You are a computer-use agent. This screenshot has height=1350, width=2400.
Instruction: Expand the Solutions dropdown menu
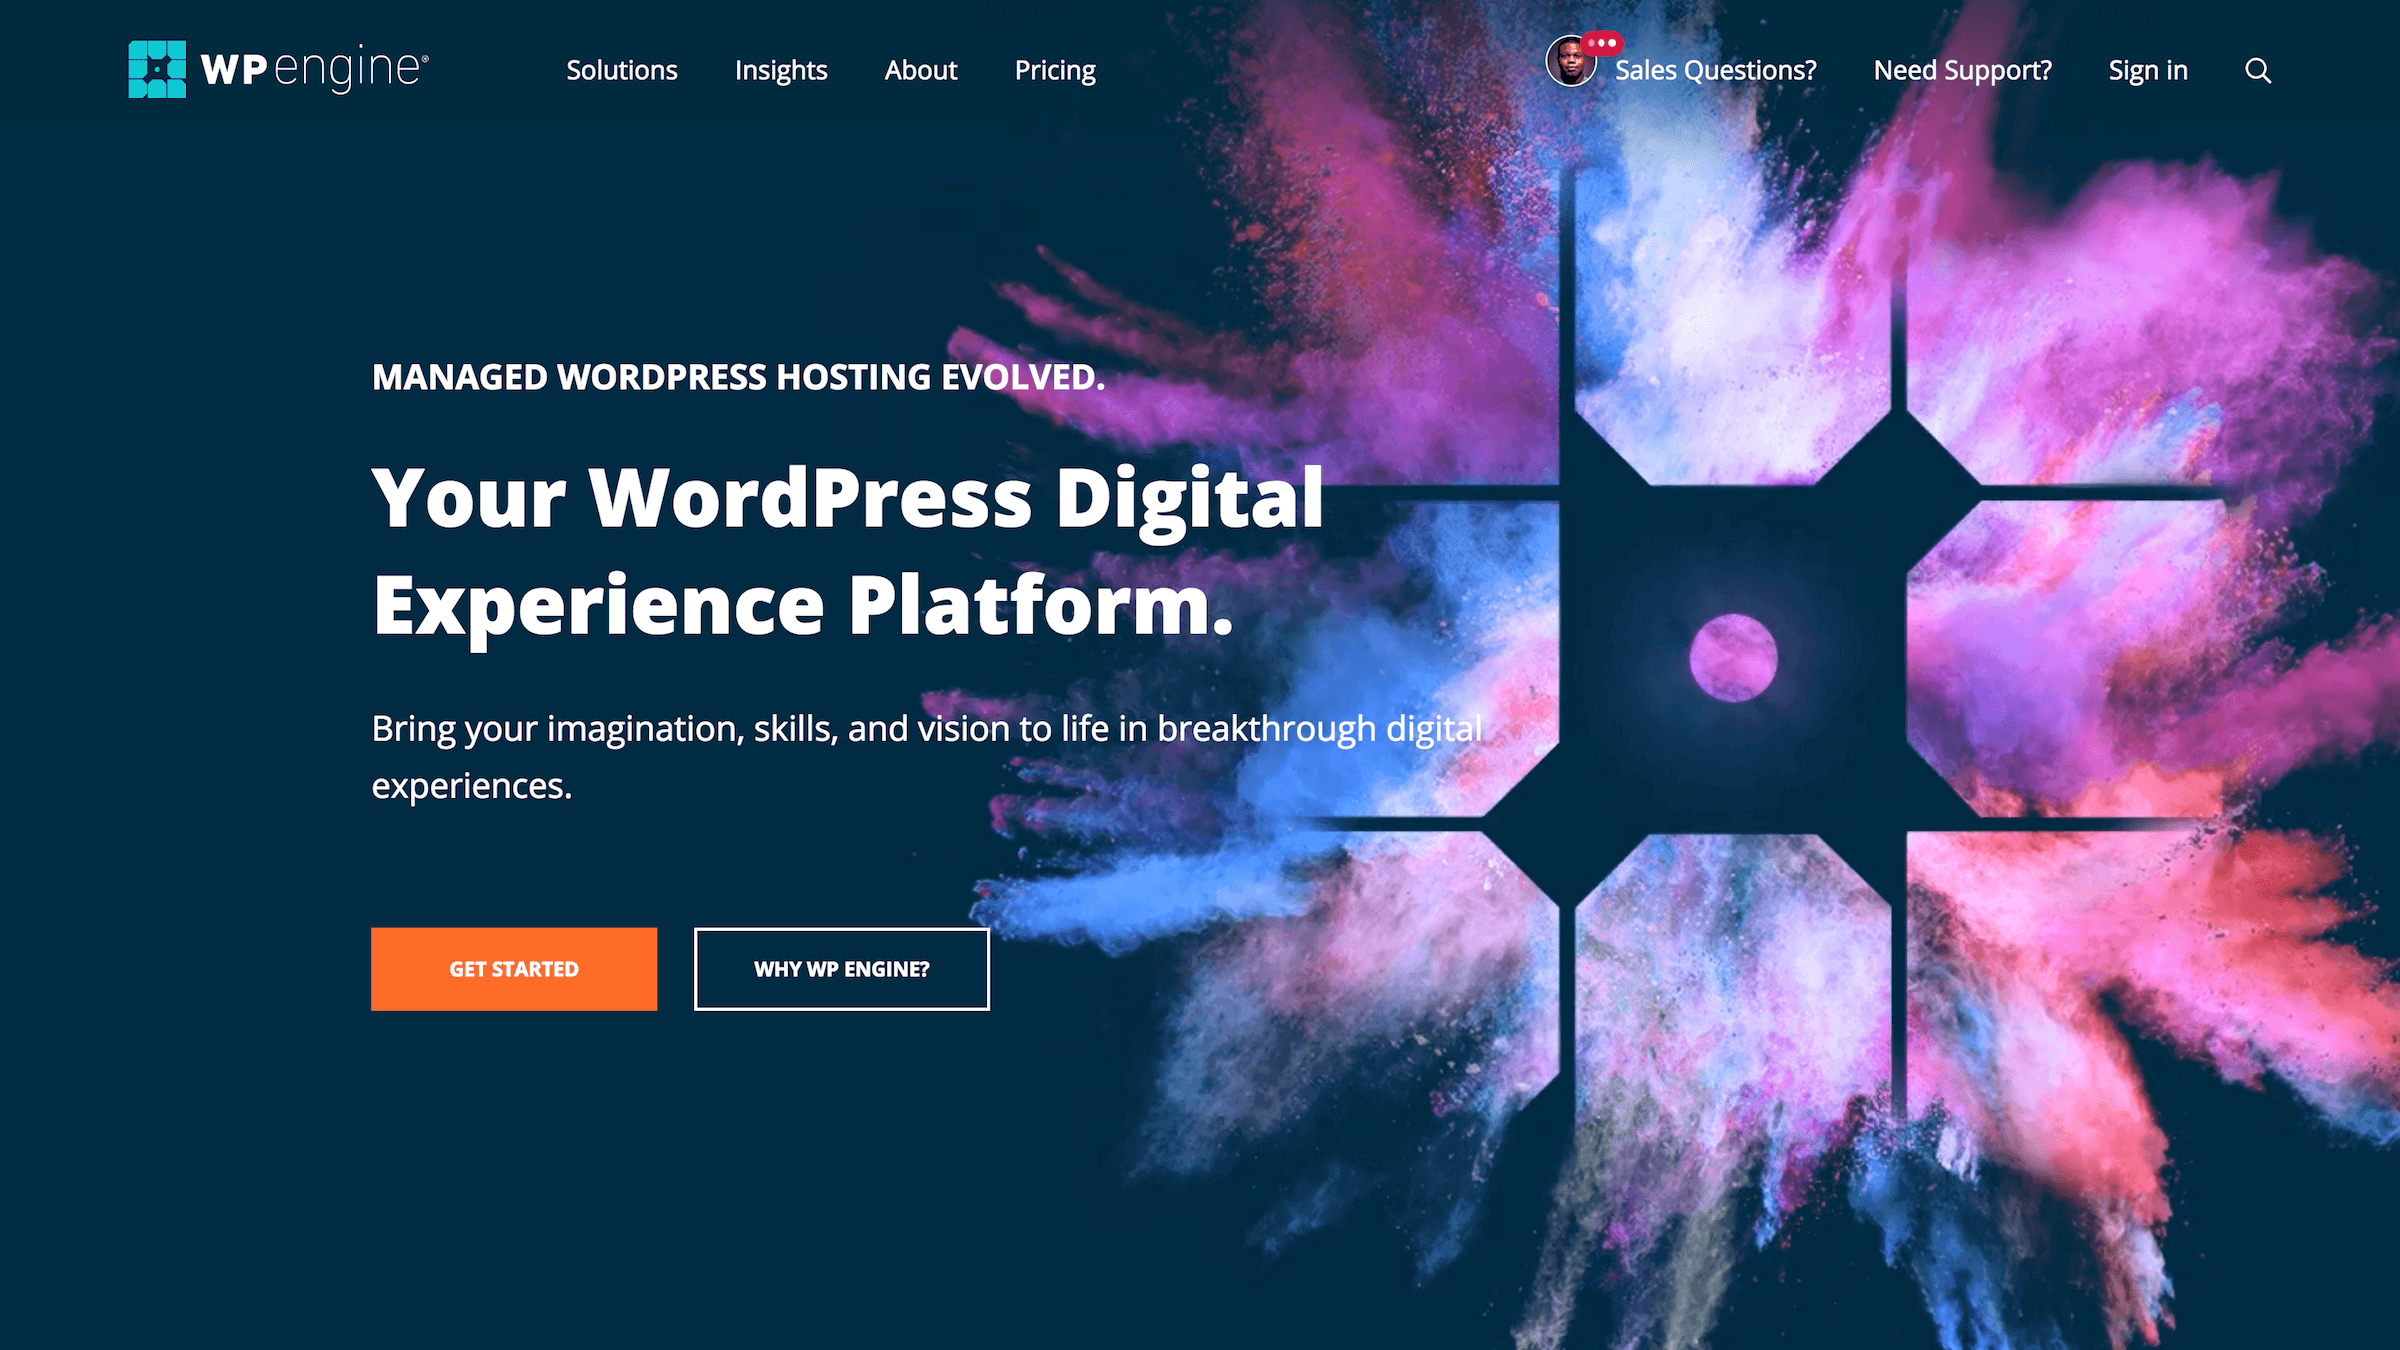(621, 69)
